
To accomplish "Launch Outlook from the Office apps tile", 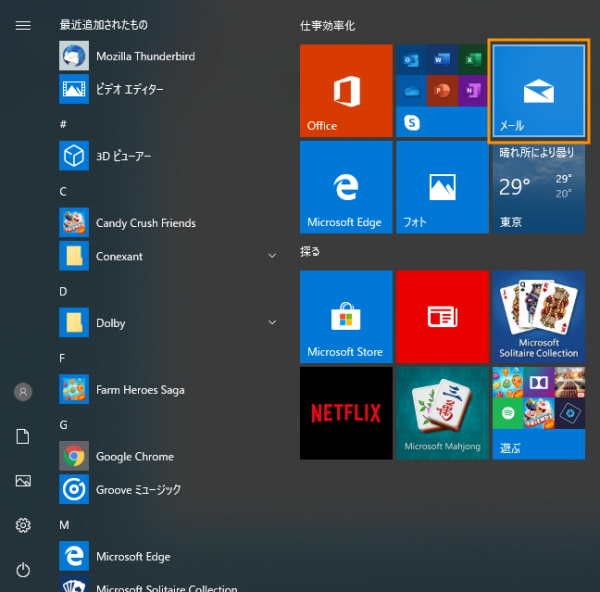I will 411,60.
